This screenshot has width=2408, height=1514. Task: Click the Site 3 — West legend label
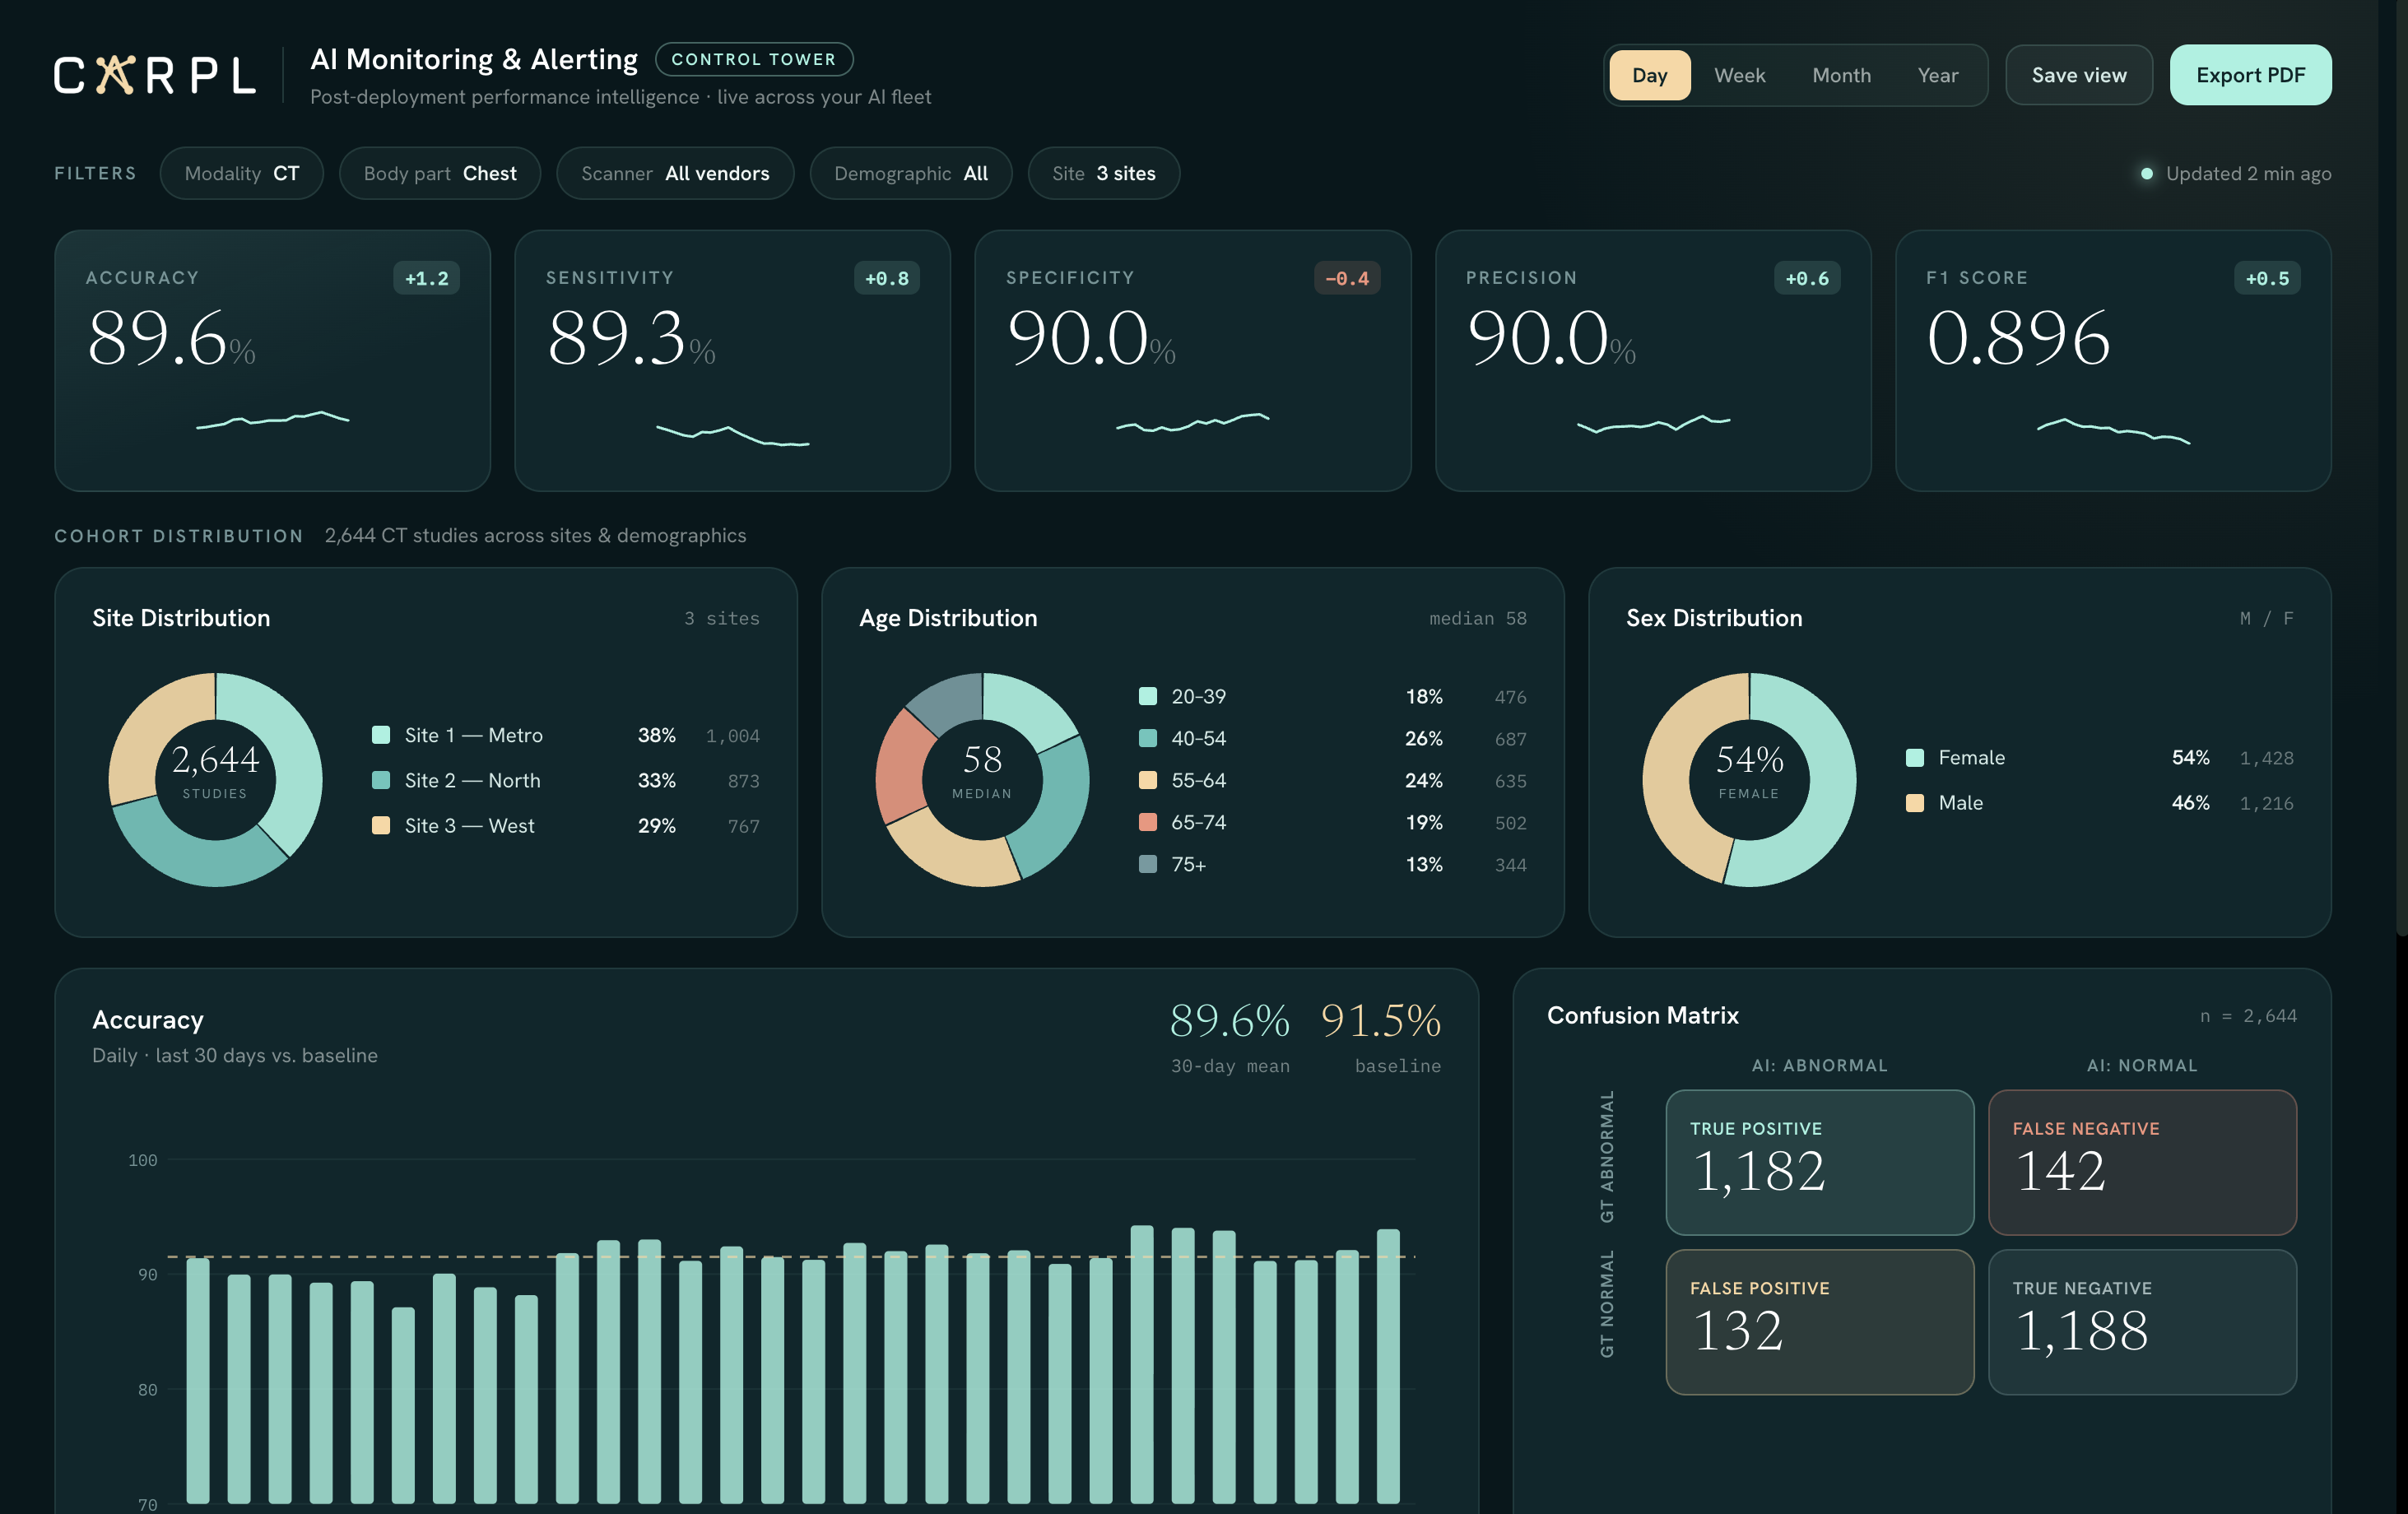click(x=469, y=825)
